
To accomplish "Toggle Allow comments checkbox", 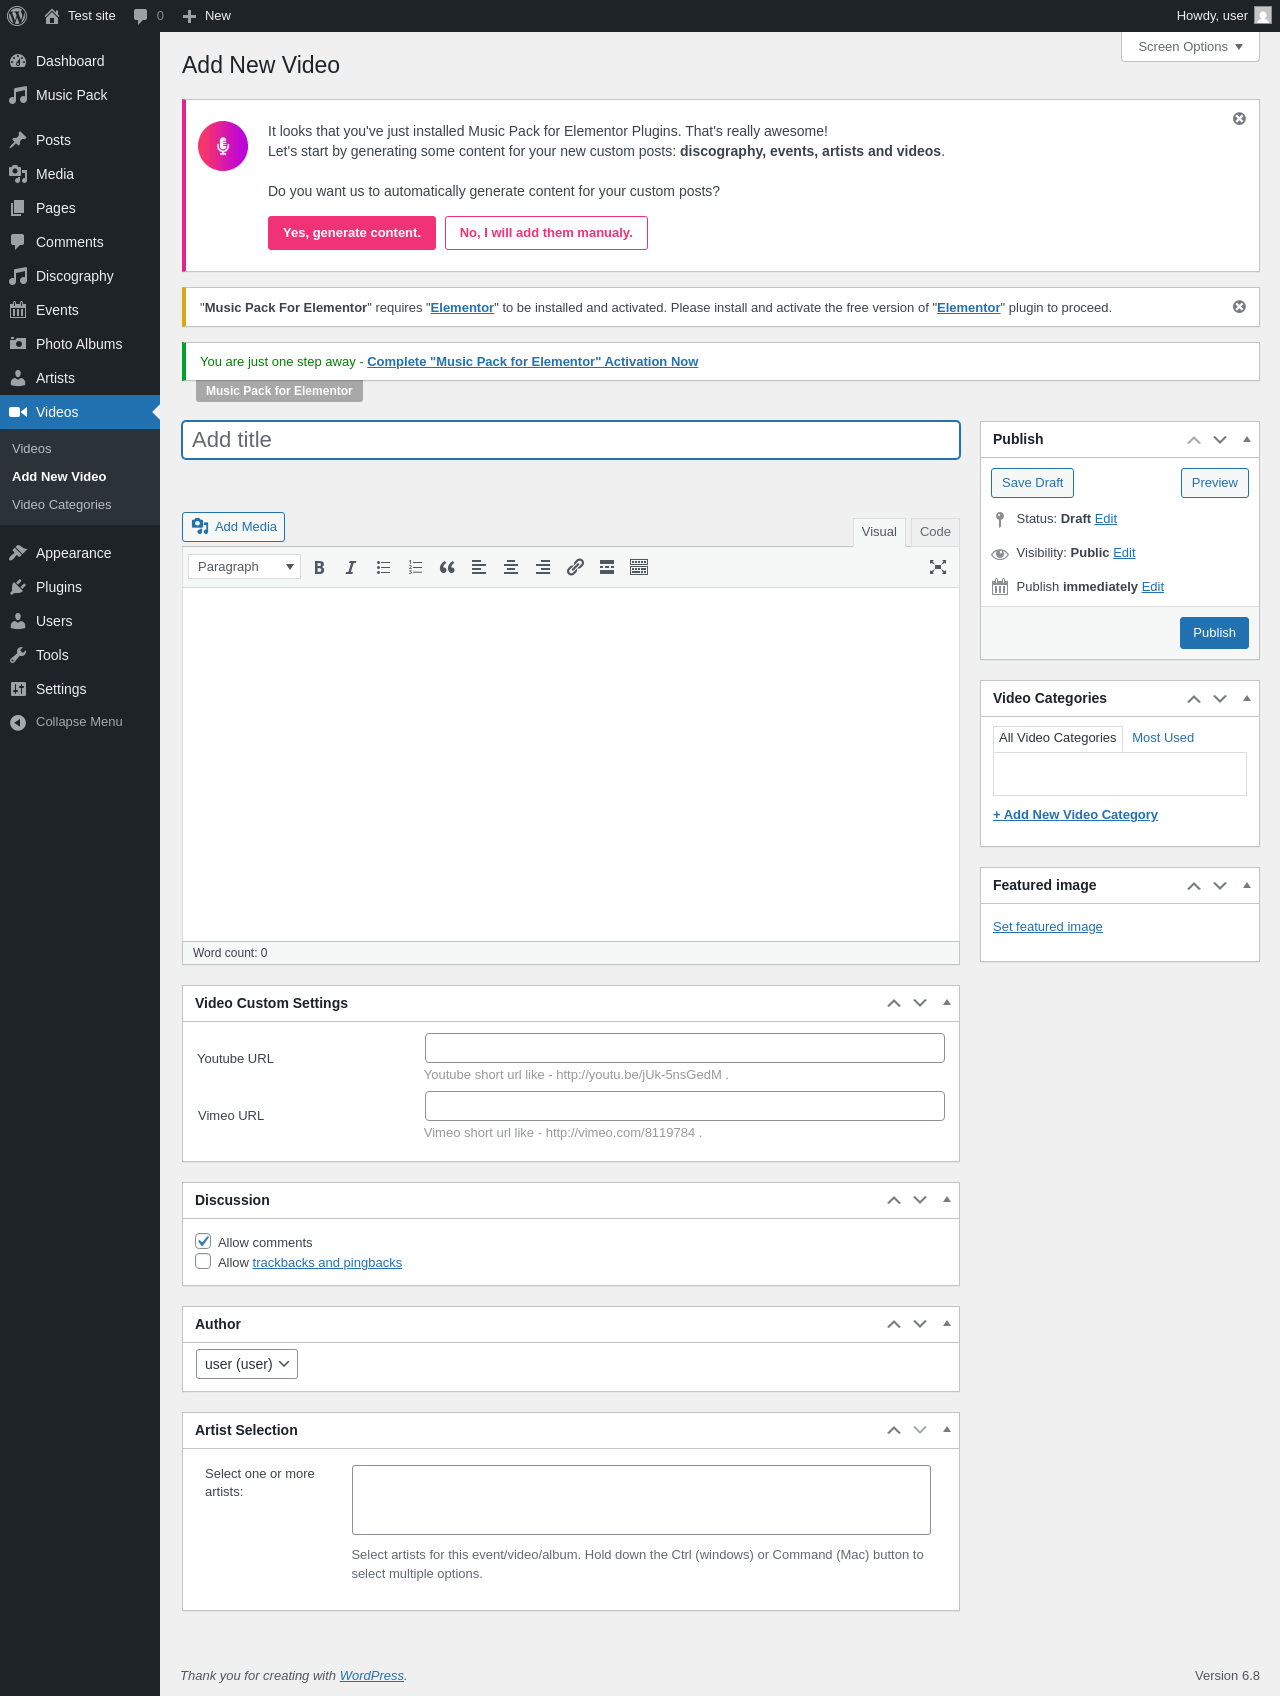I will pyautogui.click(x=203, y=1241).
